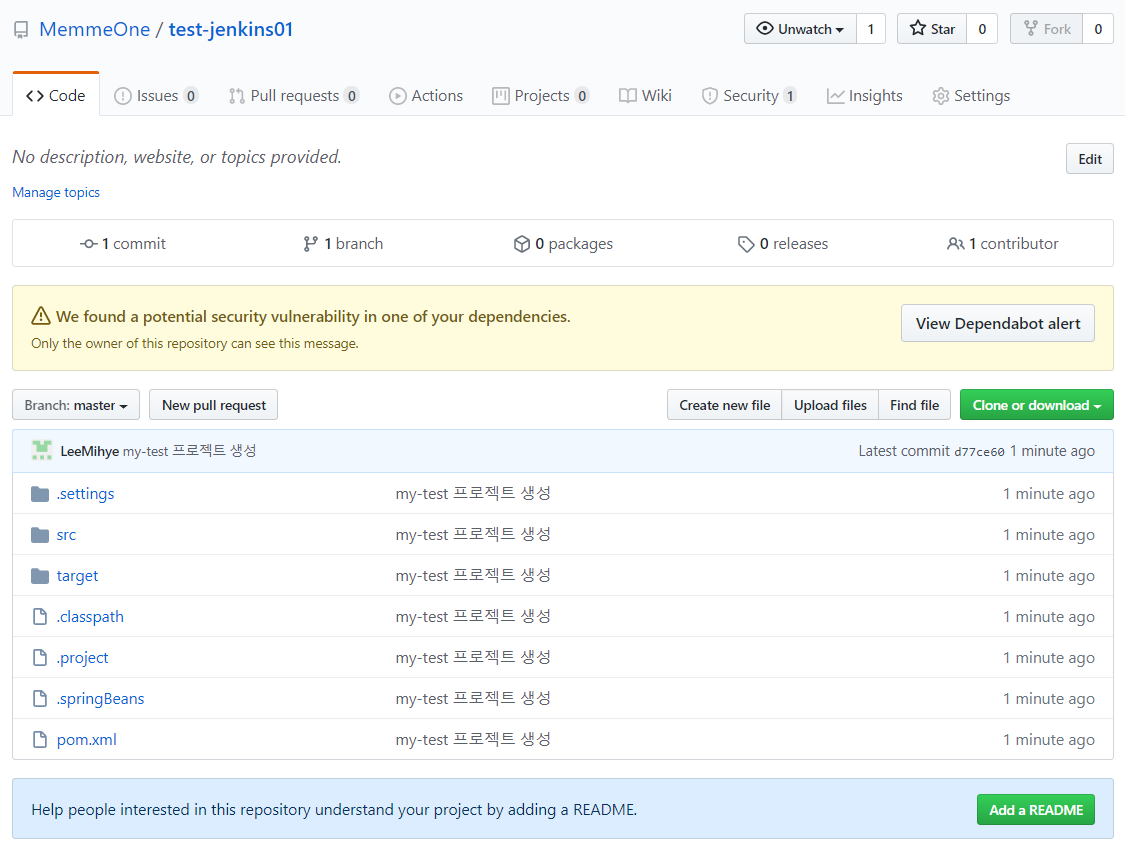Click LeeMihye's avatar identicon
Image resolution: width=1125 pixels, height=848 pixels.
click(x=42, y=451)
